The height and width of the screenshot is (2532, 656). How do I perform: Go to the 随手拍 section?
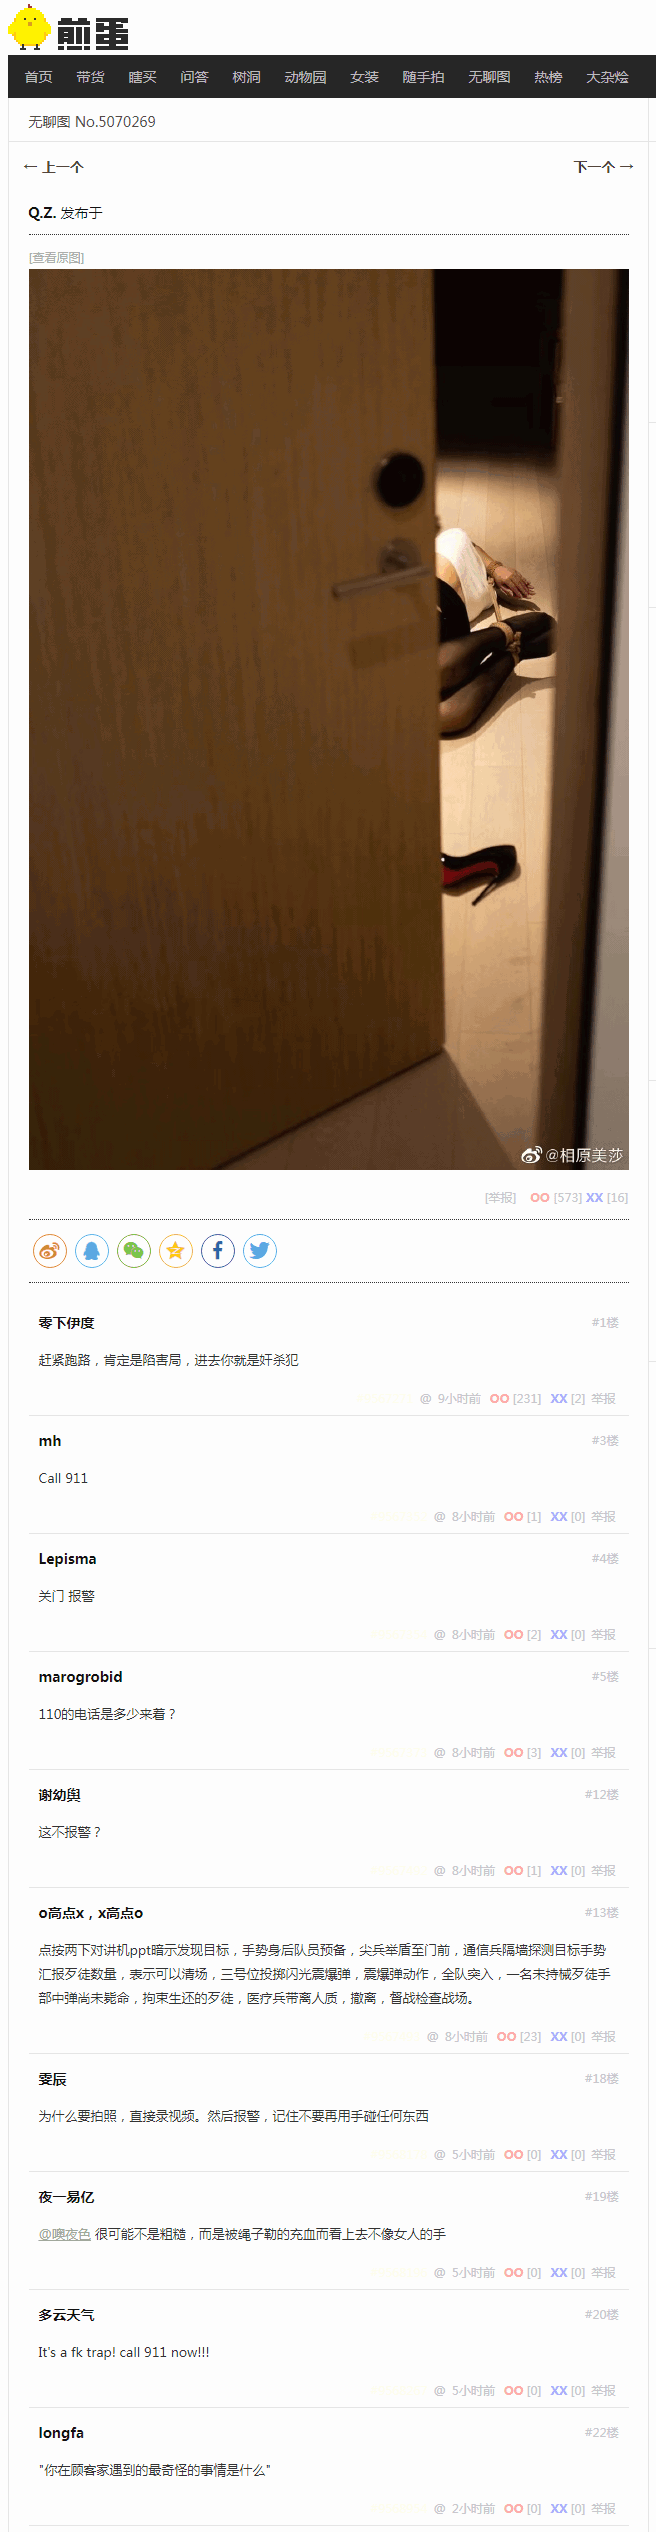pos(423,77)
